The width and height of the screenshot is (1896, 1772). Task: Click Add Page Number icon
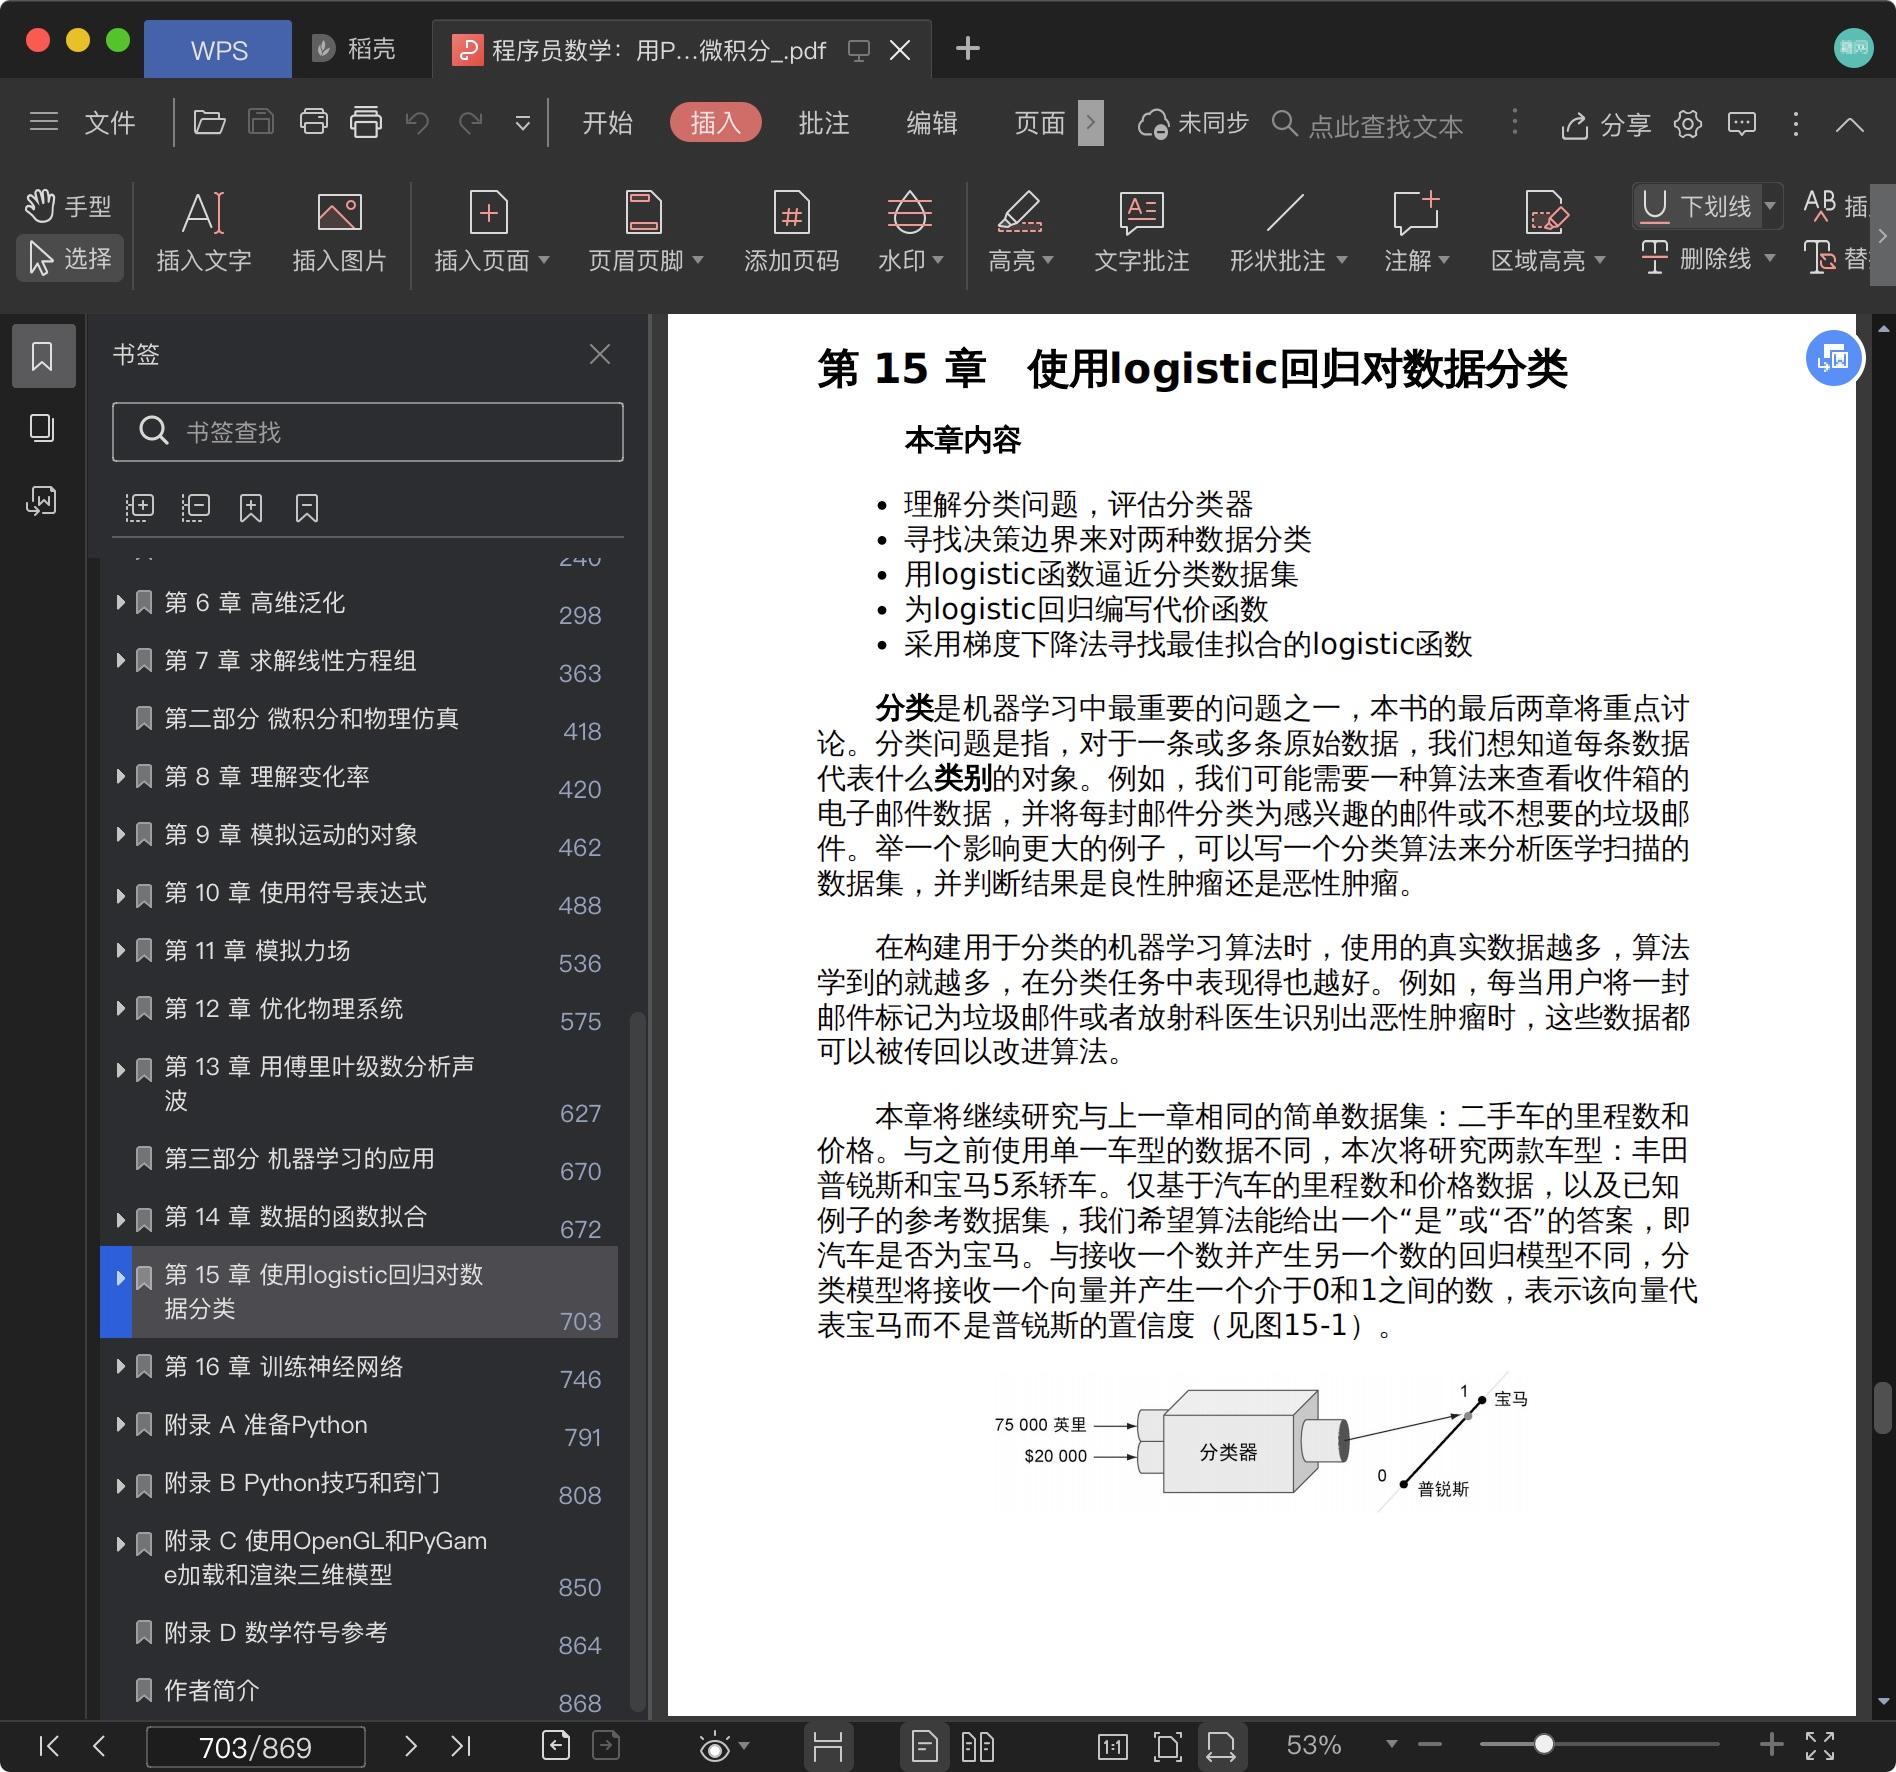pos(791,232)
